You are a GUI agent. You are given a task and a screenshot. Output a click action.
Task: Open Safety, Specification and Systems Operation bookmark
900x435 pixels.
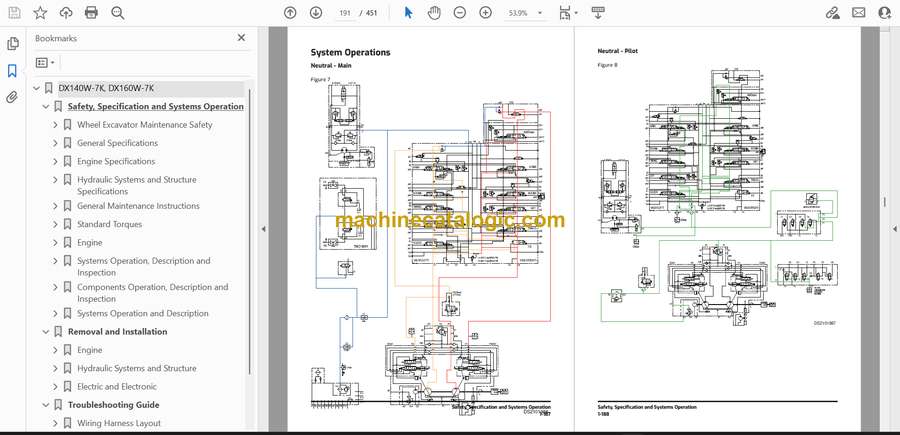(x=156, y=107)
